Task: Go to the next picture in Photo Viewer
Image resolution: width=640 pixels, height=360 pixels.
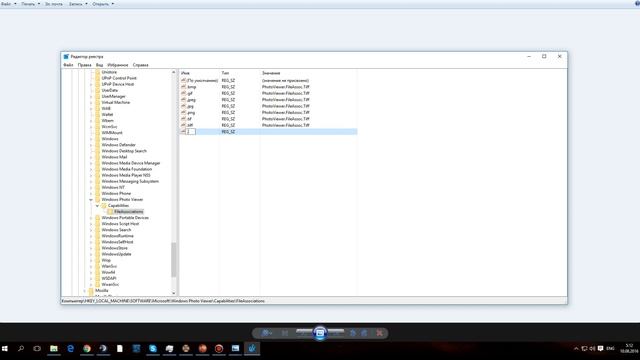Action: 336,333
